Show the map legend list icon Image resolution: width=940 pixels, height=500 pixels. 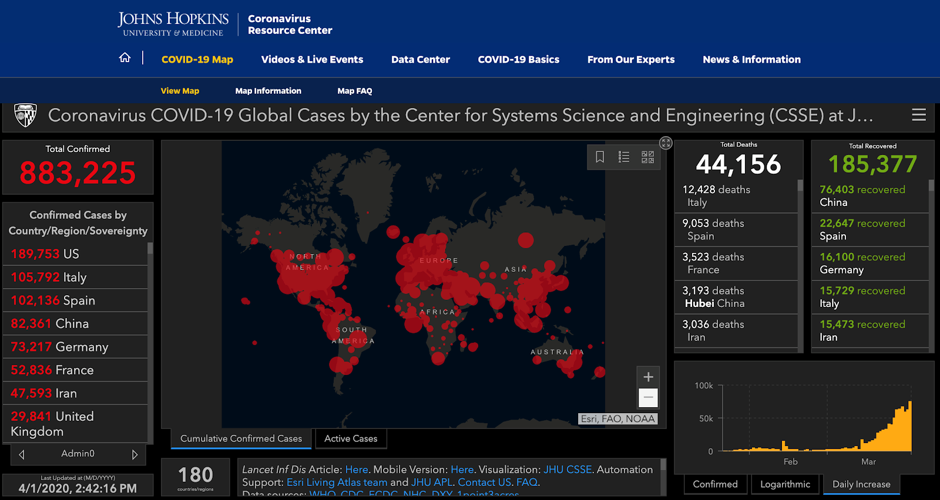(623, 157)
